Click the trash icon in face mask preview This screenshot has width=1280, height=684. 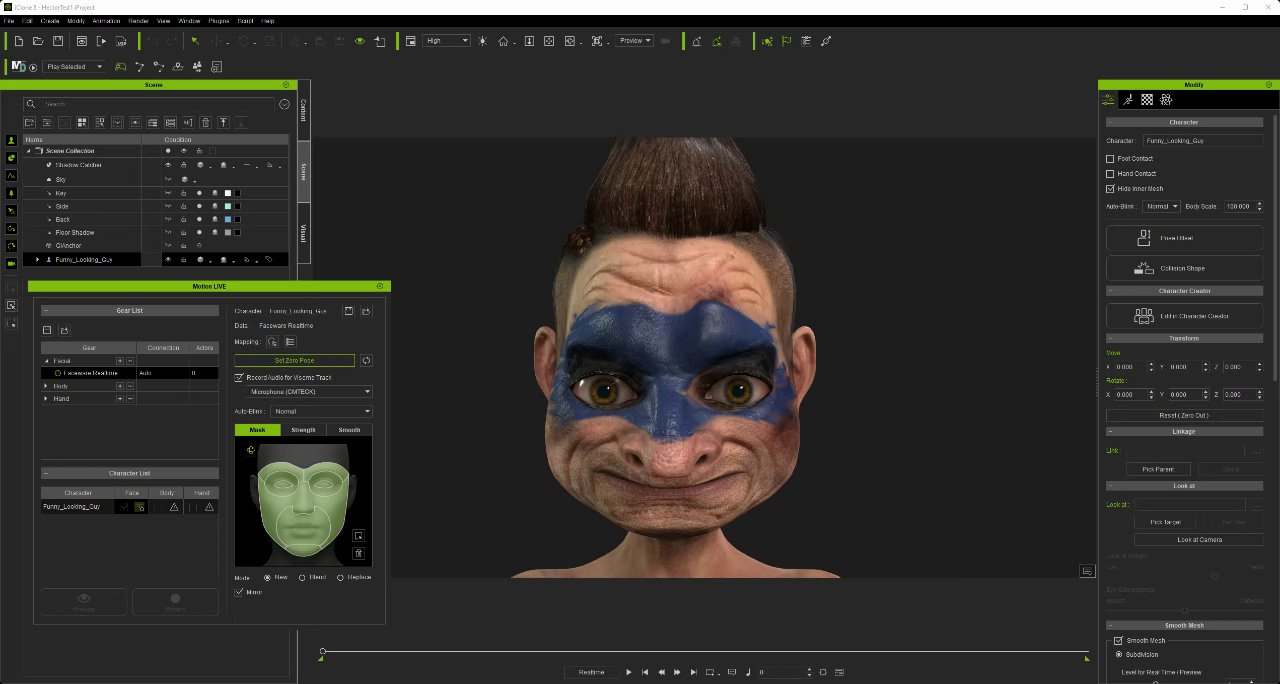click(x=359, y=553)
